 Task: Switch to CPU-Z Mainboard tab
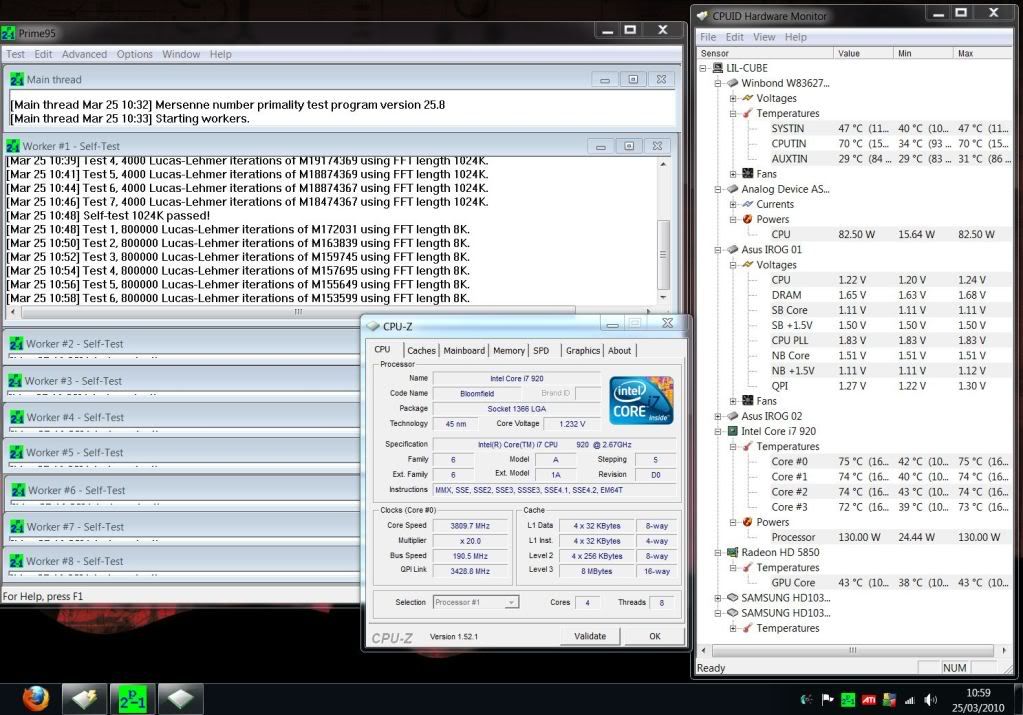click(464, 350)
